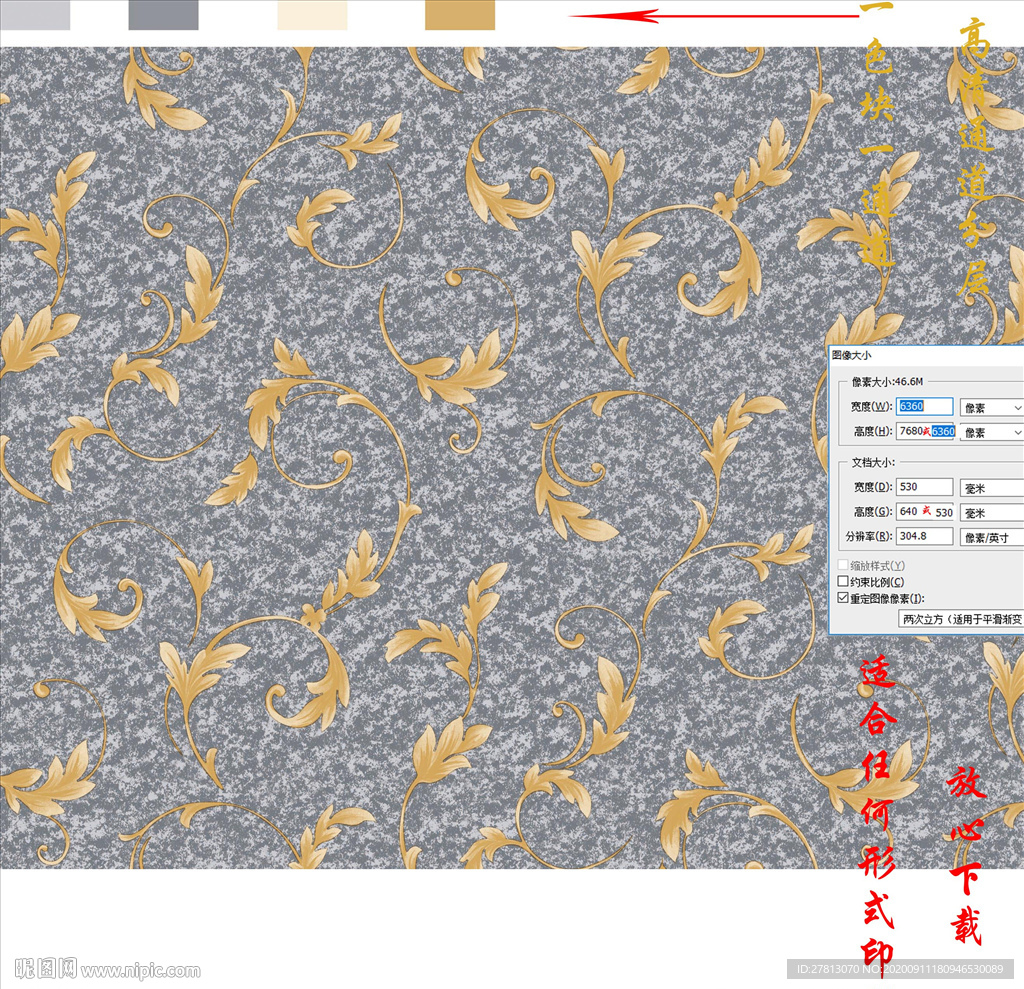Open the pixel width unit dropdown

click(x=991, y=408)
